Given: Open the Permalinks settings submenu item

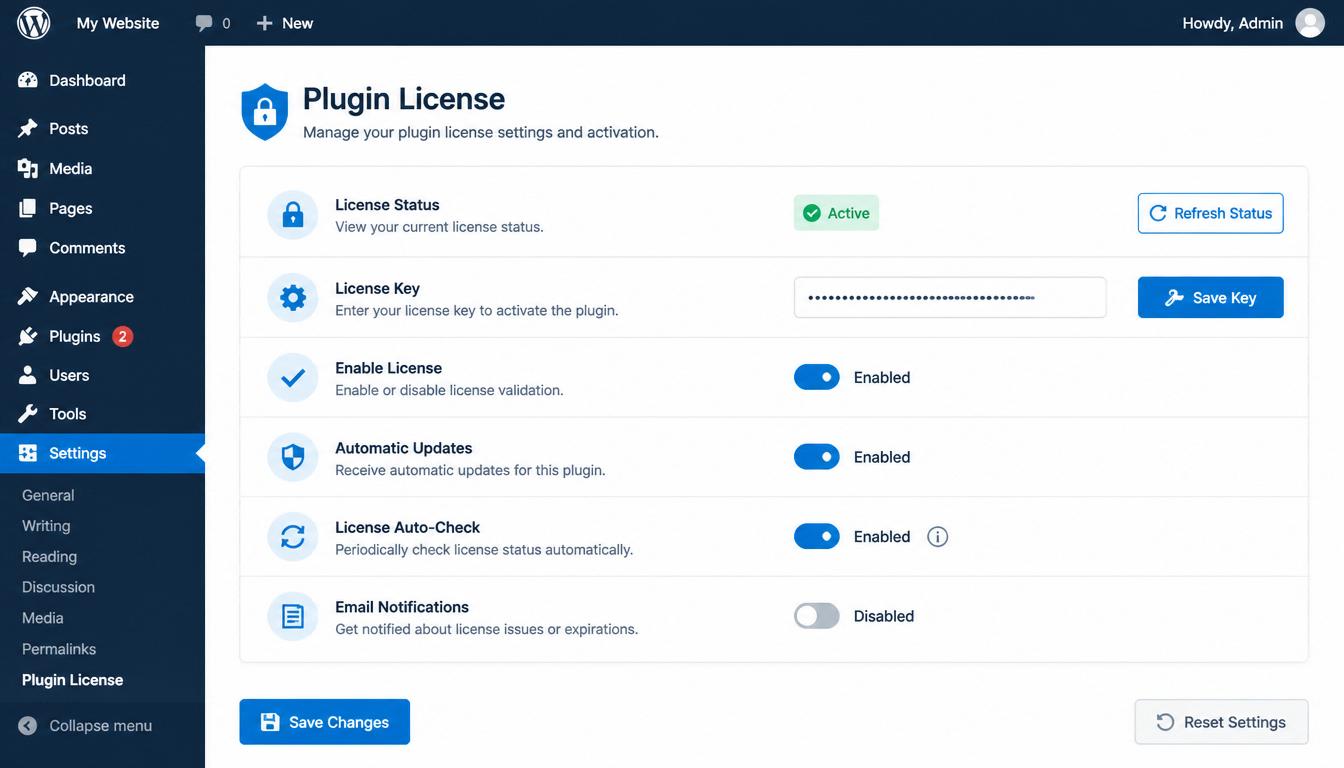Looking at the screenshot, I should click(59, 649).
